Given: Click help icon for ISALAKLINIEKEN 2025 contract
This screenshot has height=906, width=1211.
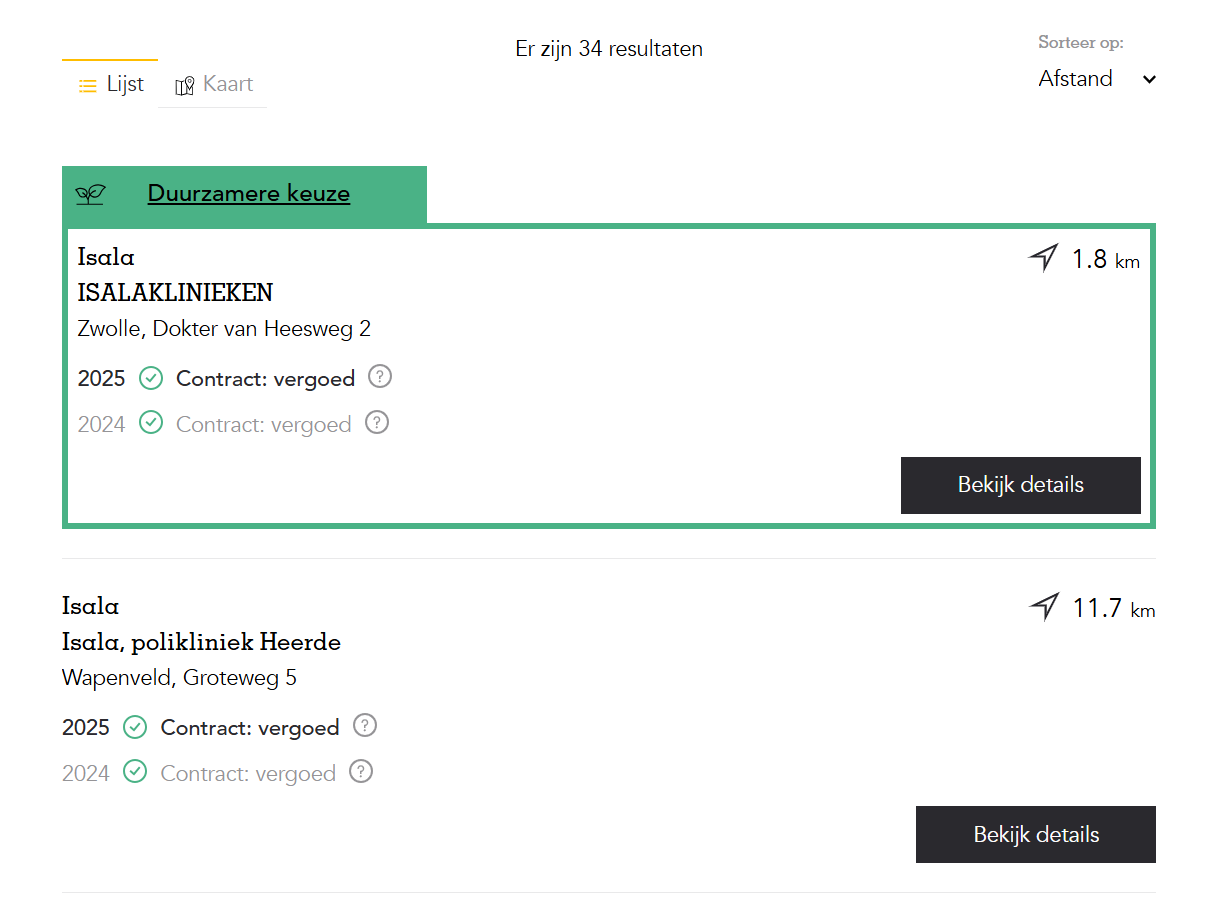Looking at the screenshot, I should (380, 377).
